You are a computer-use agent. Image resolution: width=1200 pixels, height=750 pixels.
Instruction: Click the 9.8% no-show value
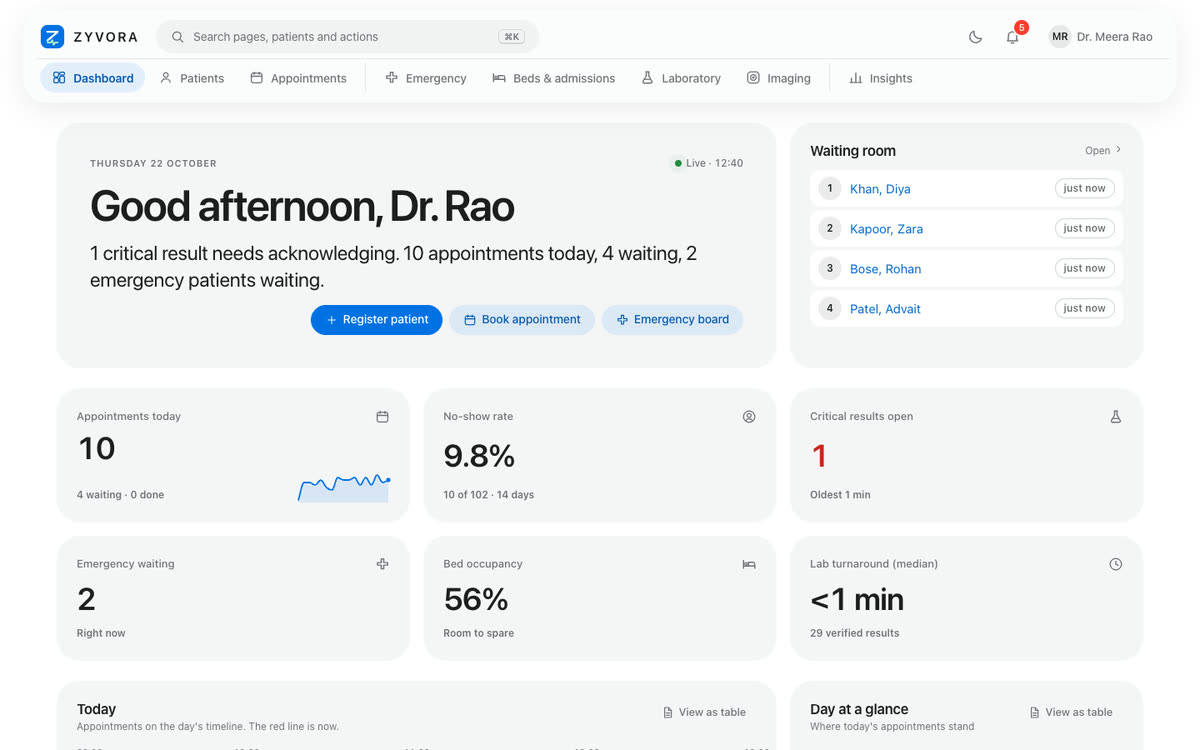pyautogui.click(x=479, y=456)
